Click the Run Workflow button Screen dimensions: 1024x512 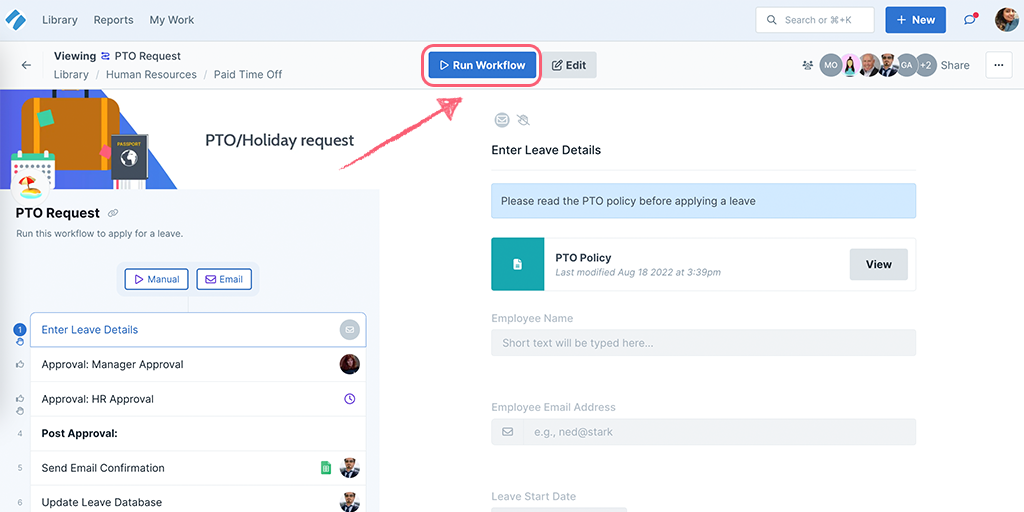point(482,65)
